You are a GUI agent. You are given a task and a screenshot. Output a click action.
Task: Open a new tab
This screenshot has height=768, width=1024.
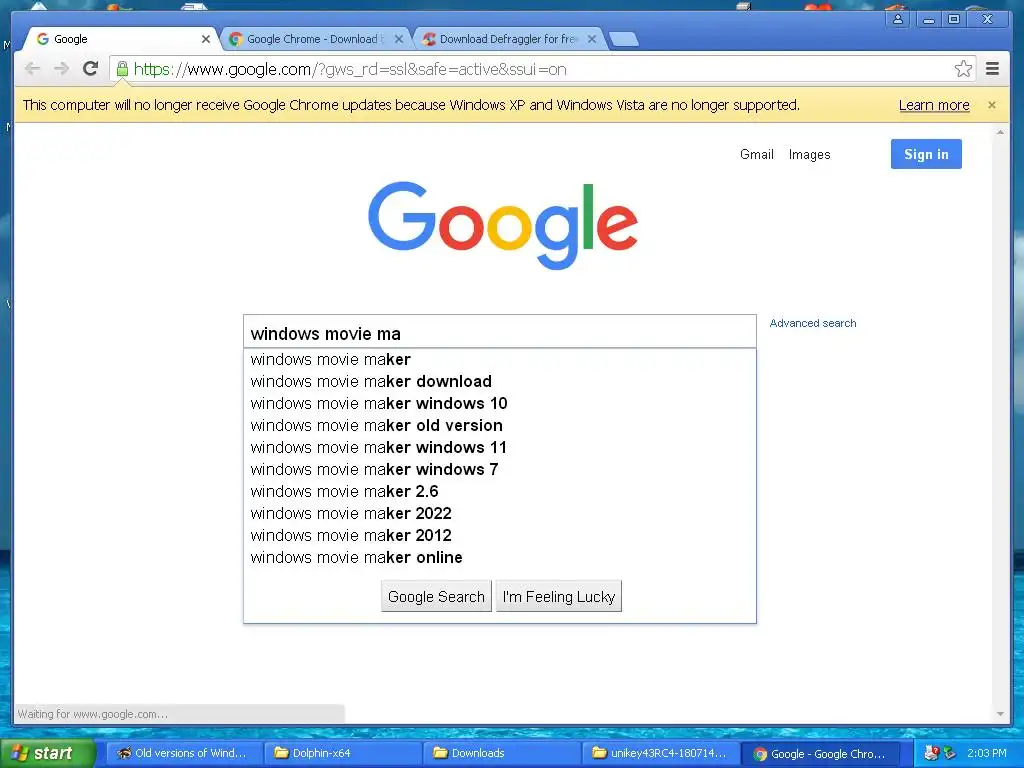click(x=624, y=40)
